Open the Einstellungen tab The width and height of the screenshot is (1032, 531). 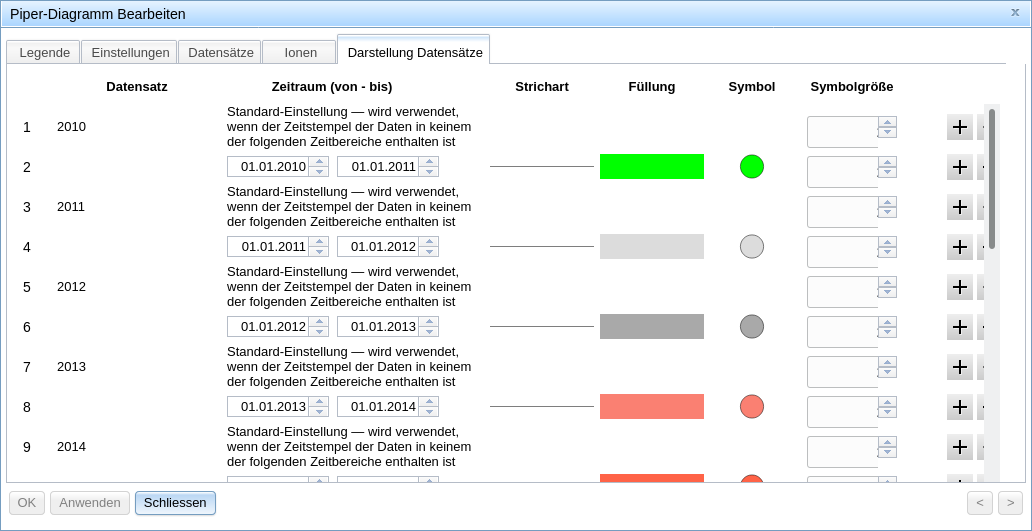130,53
